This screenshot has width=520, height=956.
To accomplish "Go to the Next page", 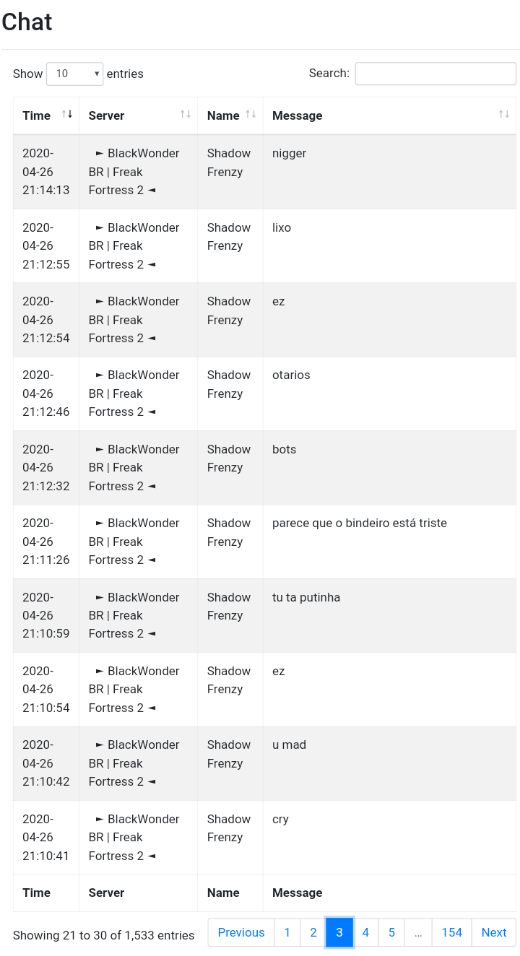I will point(494,932).
